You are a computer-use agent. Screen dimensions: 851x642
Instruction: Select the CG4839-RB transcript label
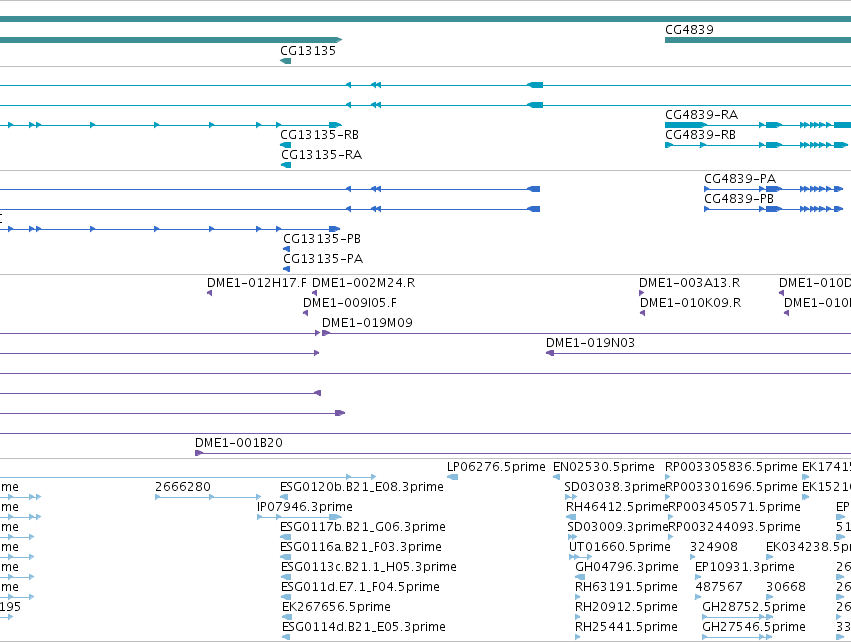pyautogui.click(x=701, y=135)
